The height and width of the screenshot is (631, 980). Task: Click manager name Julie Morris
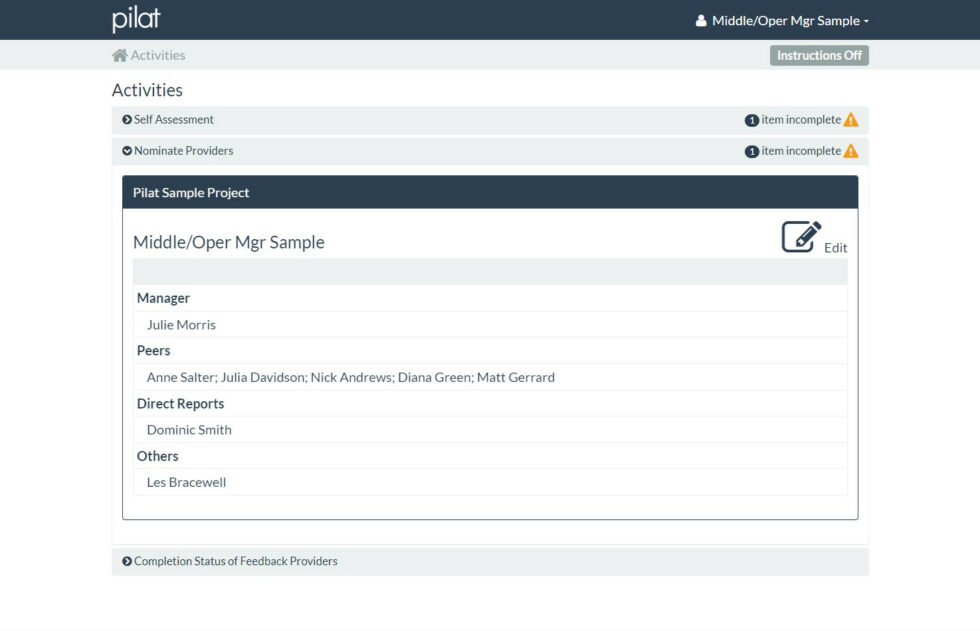(181, 325)
